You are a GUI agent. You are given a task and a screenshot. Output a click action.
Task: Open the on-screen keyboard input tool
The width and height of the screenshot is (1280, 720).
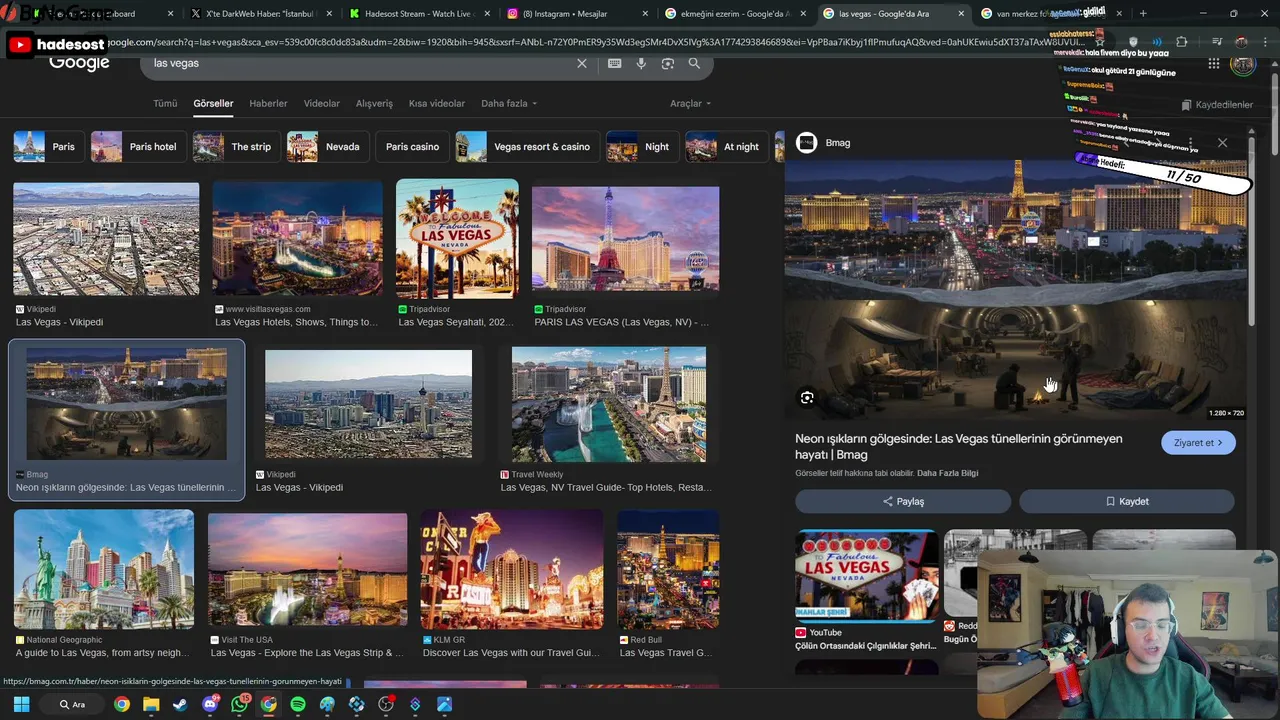[614, 63]
